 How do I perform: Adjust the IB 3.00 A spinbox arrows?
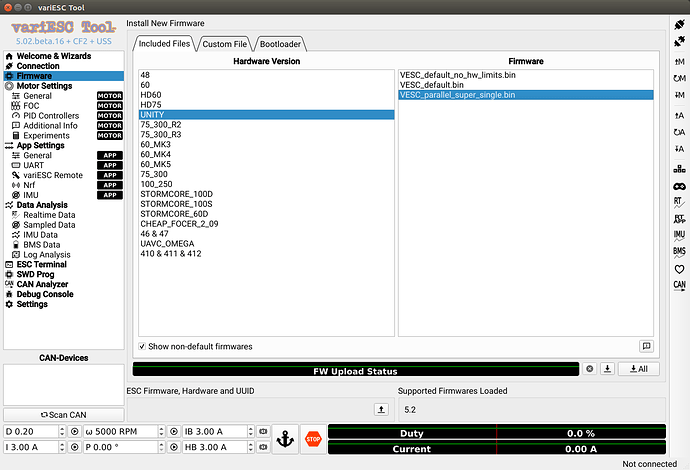click(251, 431)
